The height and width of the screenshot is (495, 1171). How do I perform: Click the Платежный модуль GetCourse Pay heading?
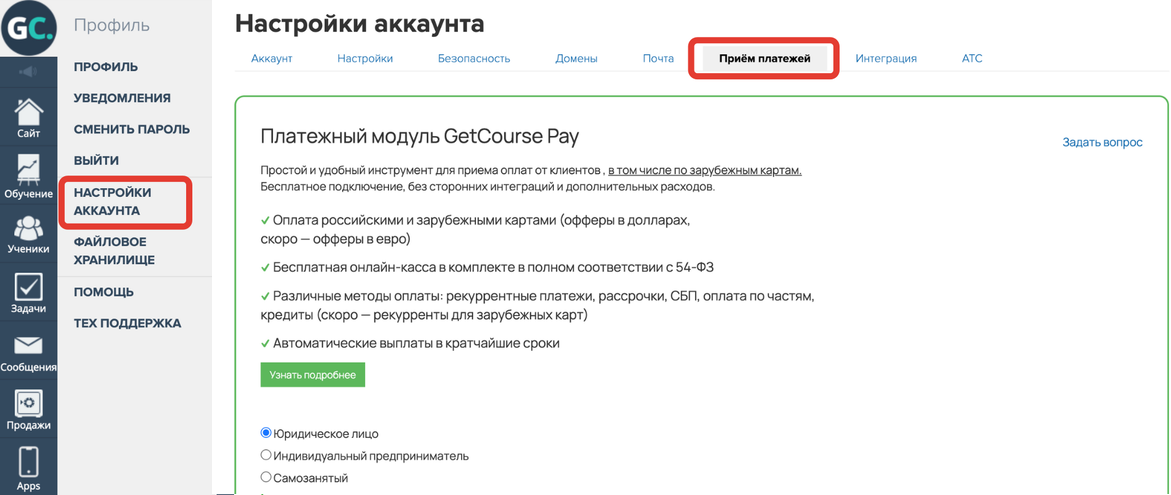pos(420,137)
